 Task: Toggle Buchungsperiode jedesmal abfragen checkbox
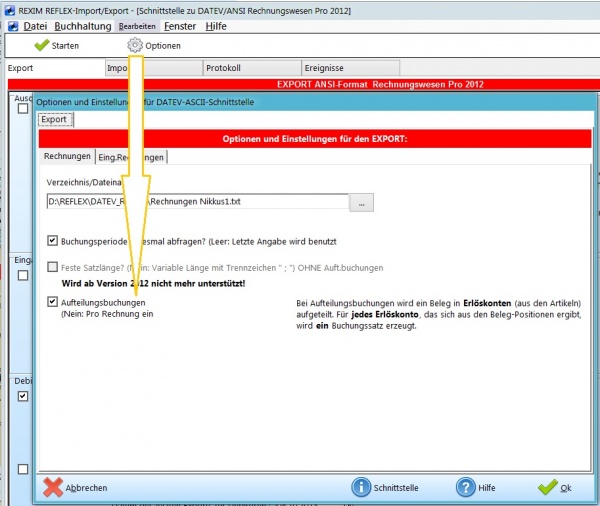click(x=52, y=241)
